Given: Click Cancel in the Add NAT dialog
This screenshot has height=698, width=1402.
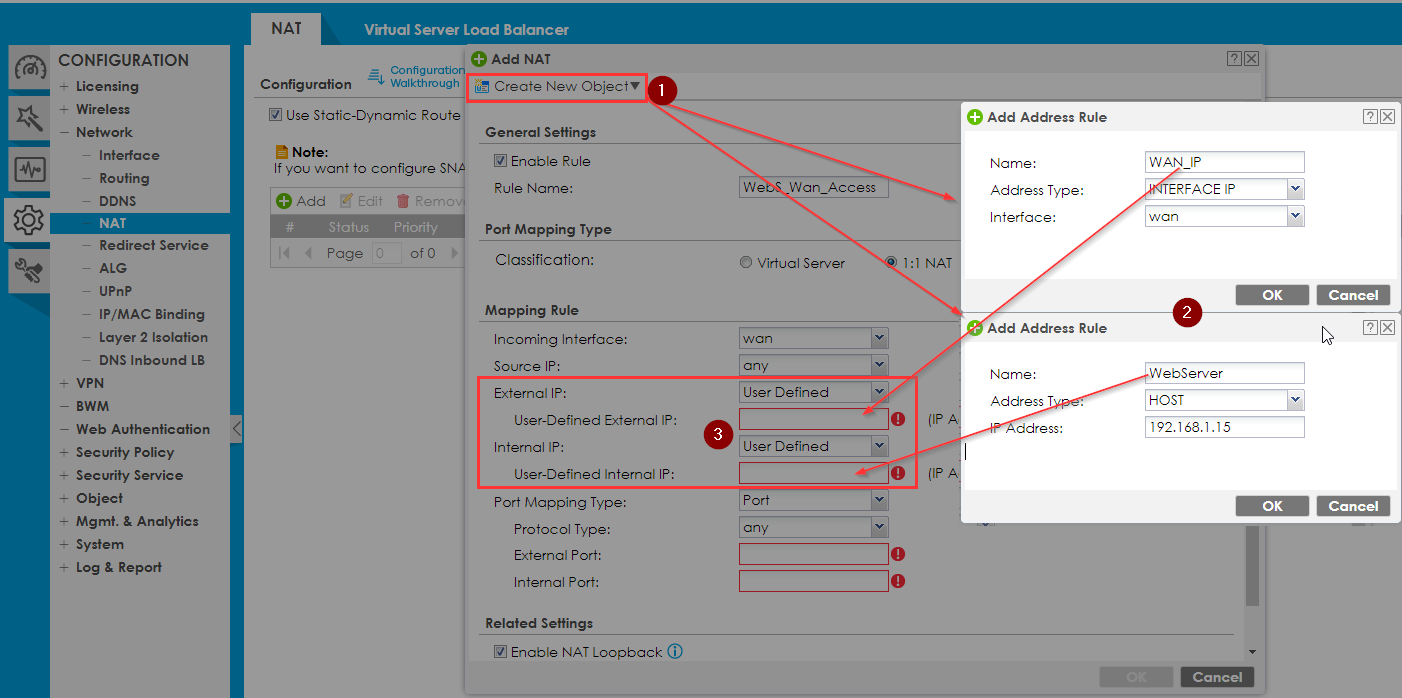Looking at the screenshot, I should tap(1217, 677).
